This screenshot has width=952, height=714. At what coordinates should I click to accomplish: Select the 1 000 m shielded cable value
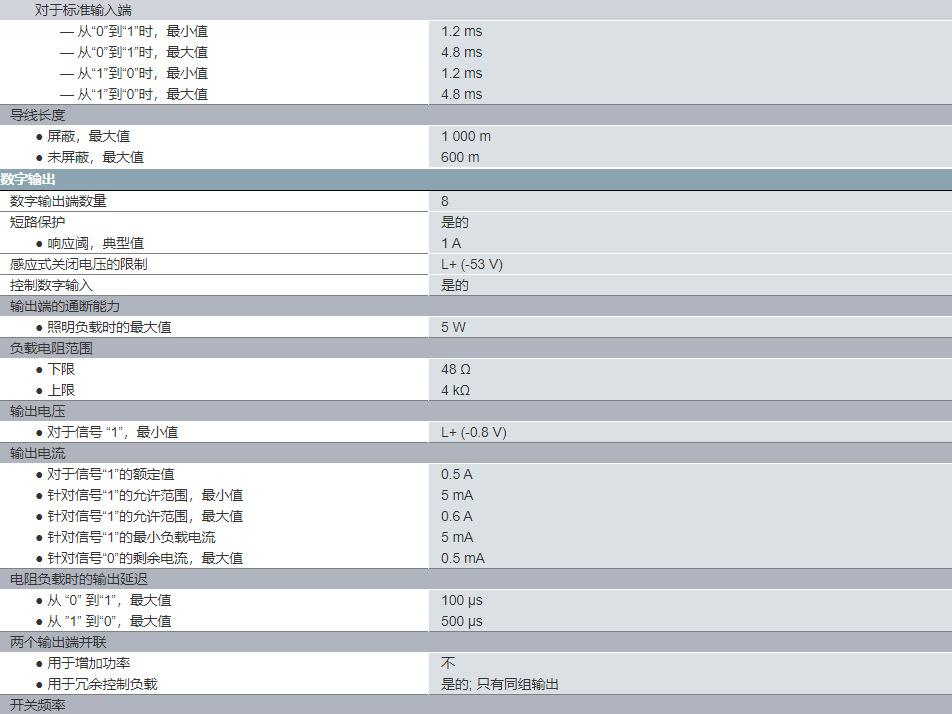[465, 136]
